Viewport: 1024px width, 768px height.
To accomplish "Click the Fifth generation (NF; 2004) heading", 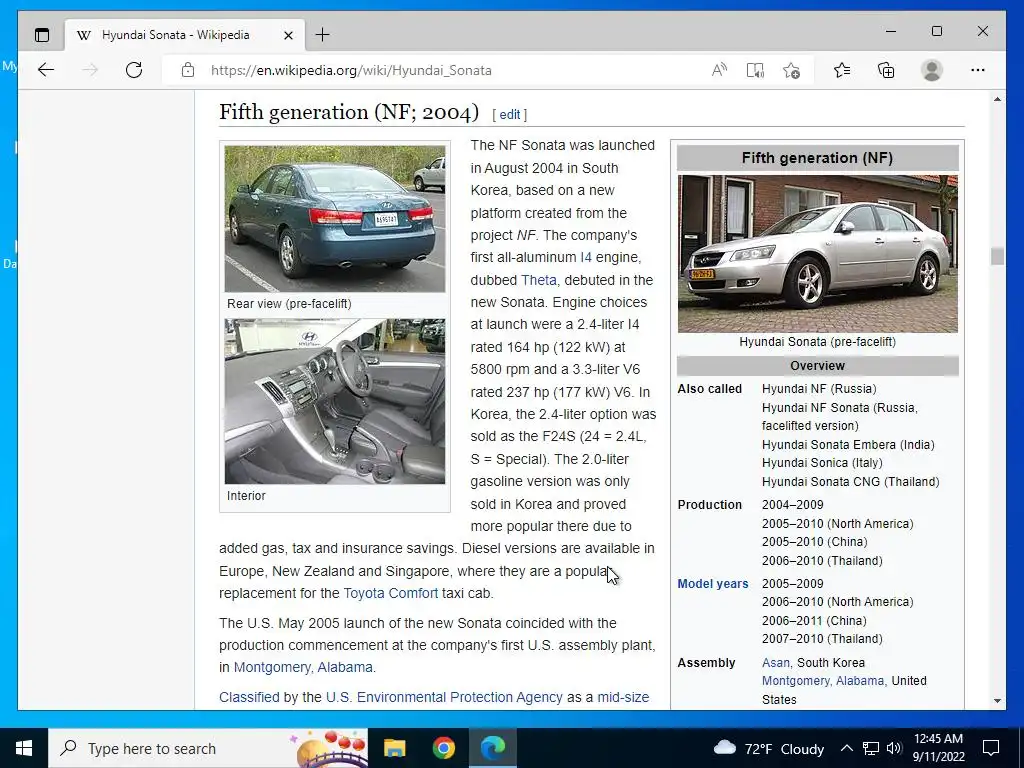I will (349, 112).
